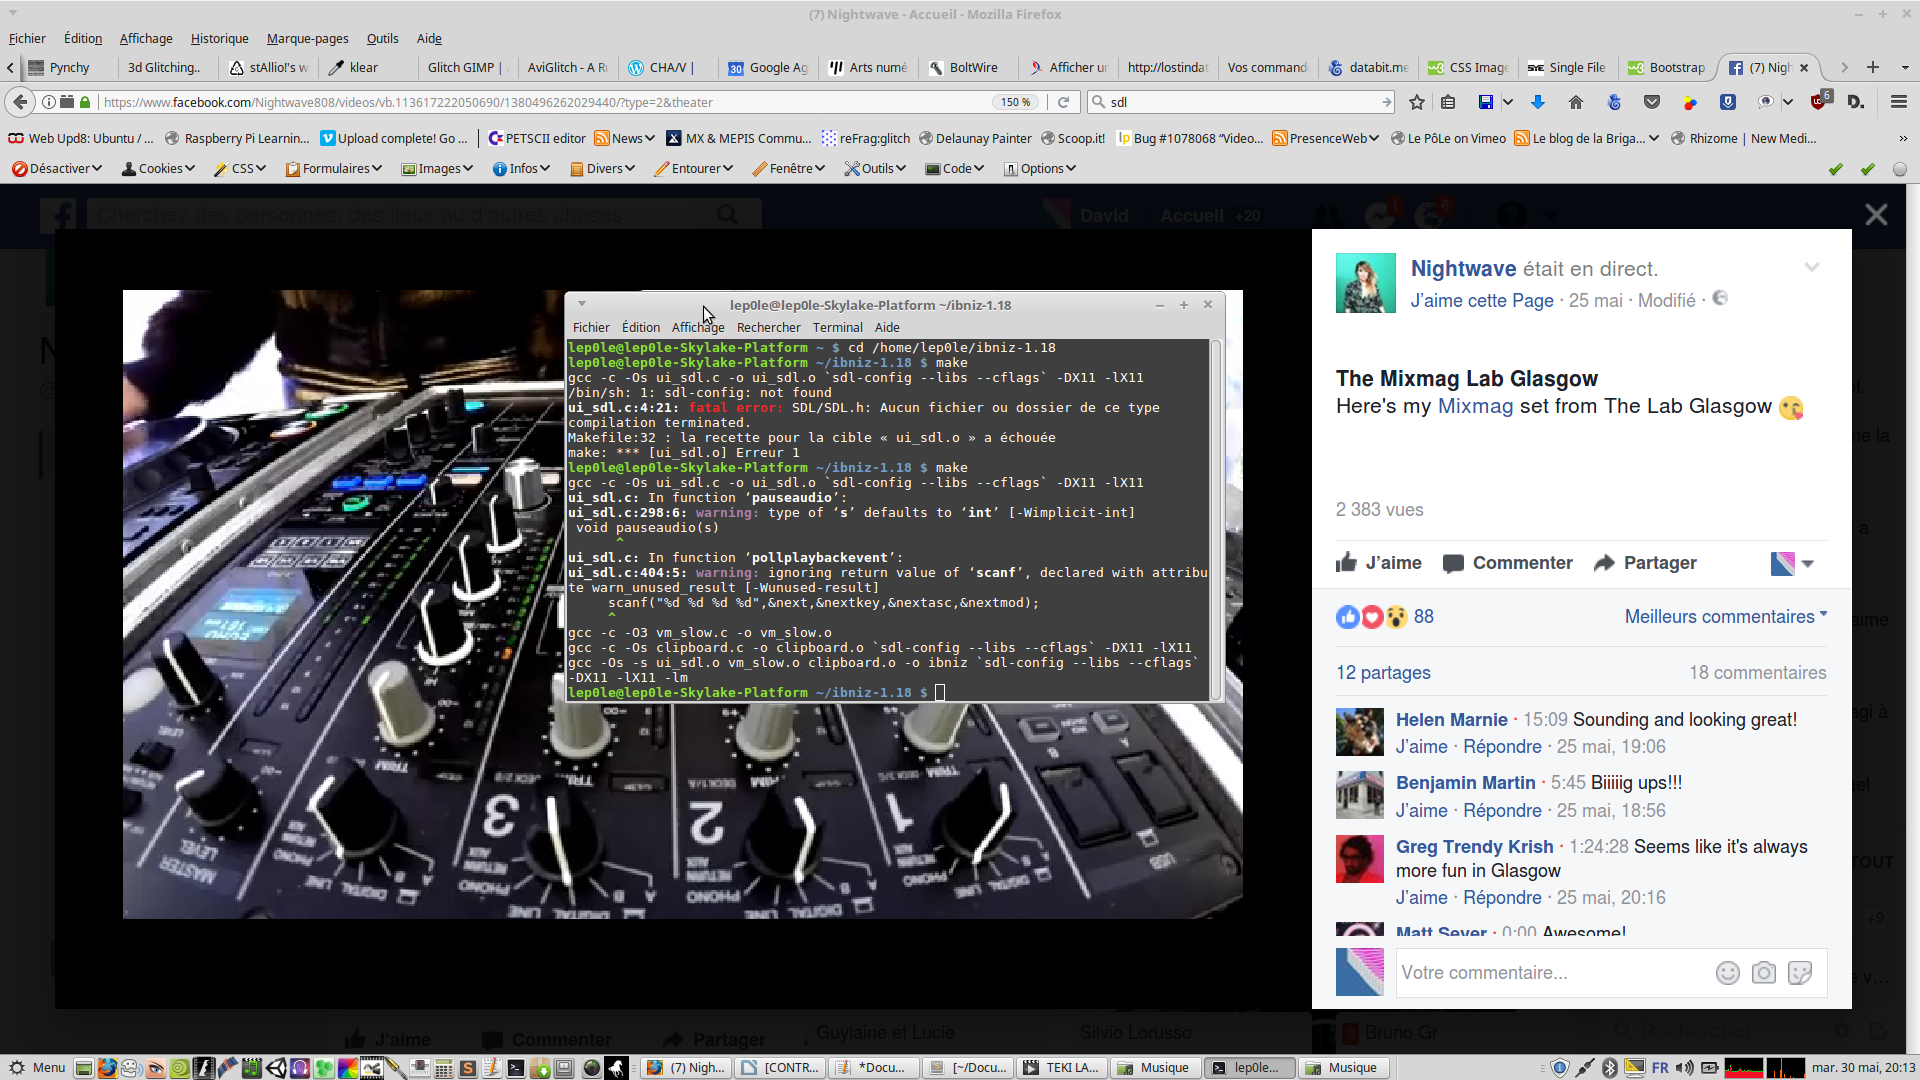Toggle the J'aime like button
Image resolution: width=1920 pixels, height=1080 pixels.
coord(1379,563)
